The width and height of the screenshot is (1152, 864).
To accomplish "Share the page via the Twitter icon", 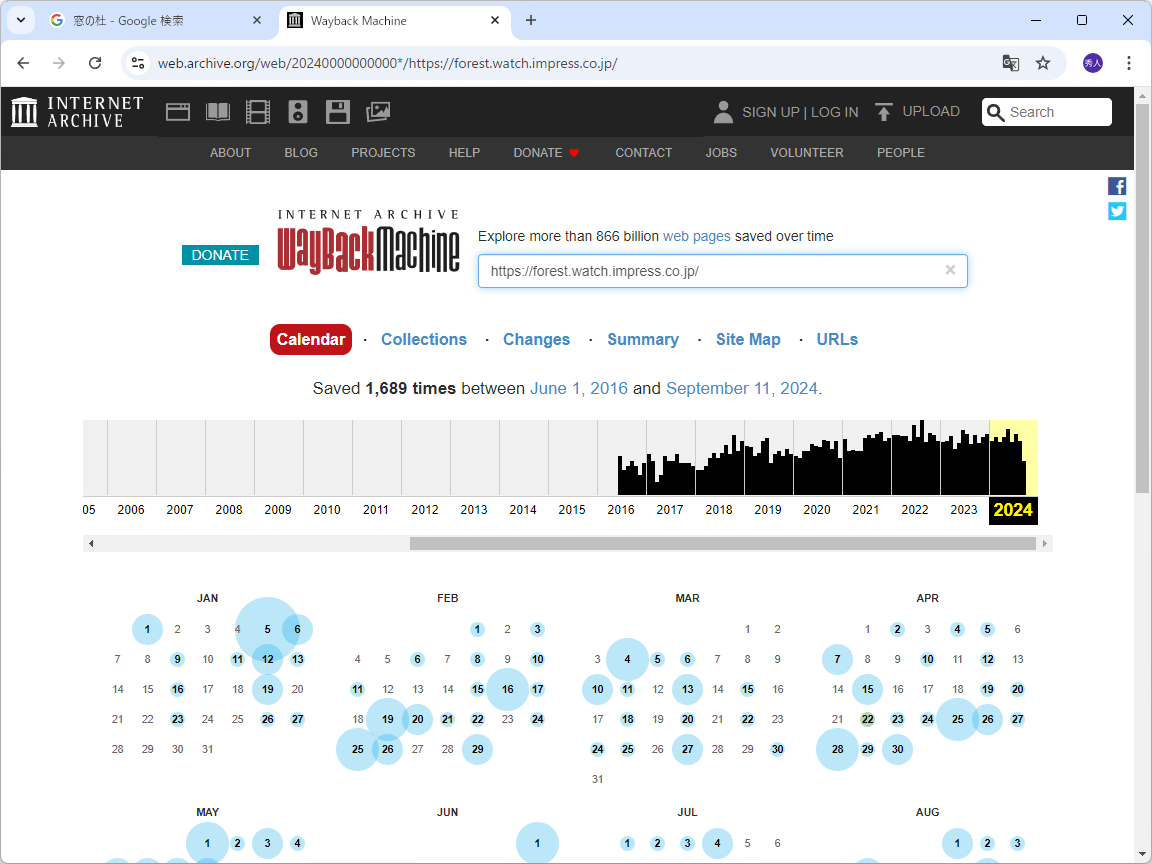I will click(1117, 211).
